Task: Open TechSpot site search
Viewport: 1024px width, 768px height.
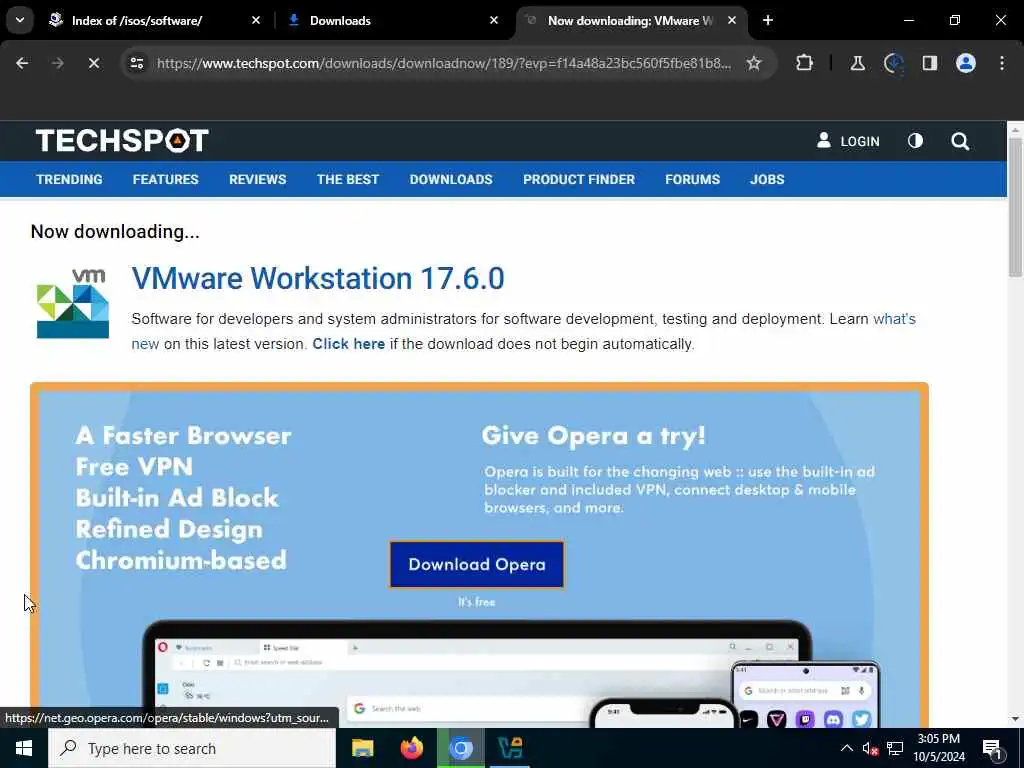Action: 960,141
